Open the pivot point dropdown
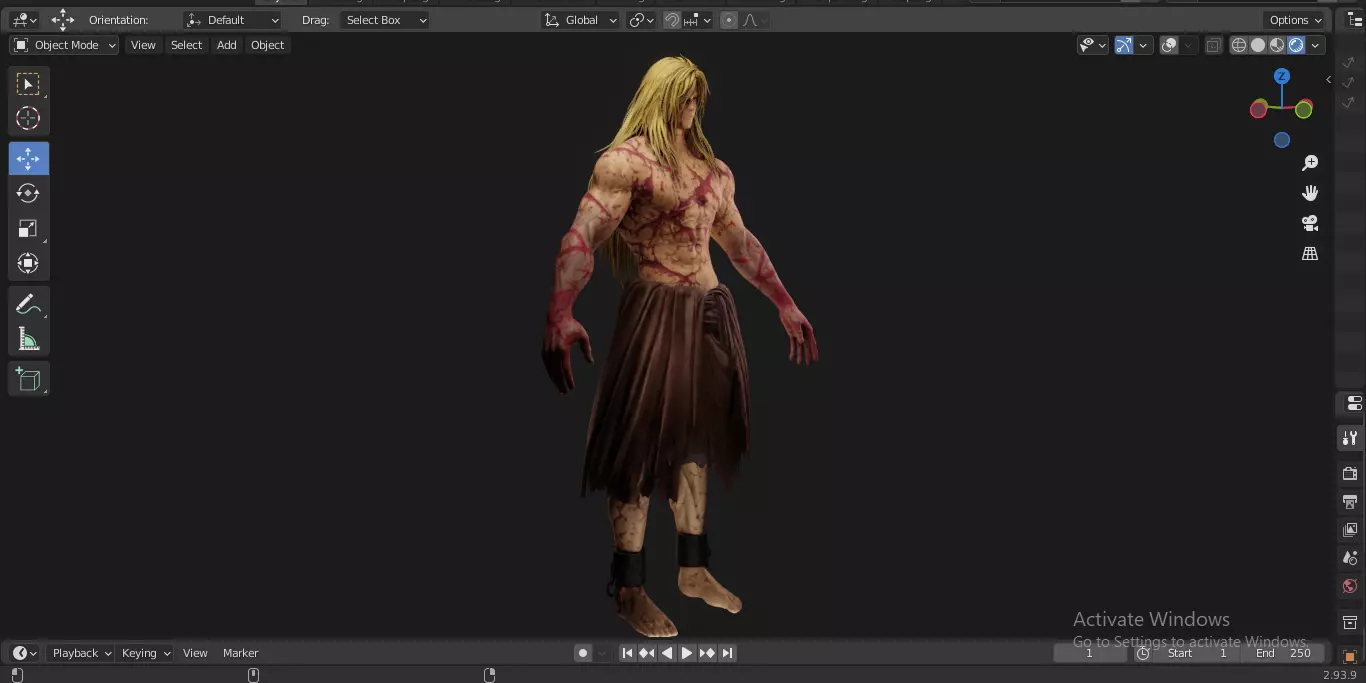This screenshot has height=683, width=1366. 642,20
